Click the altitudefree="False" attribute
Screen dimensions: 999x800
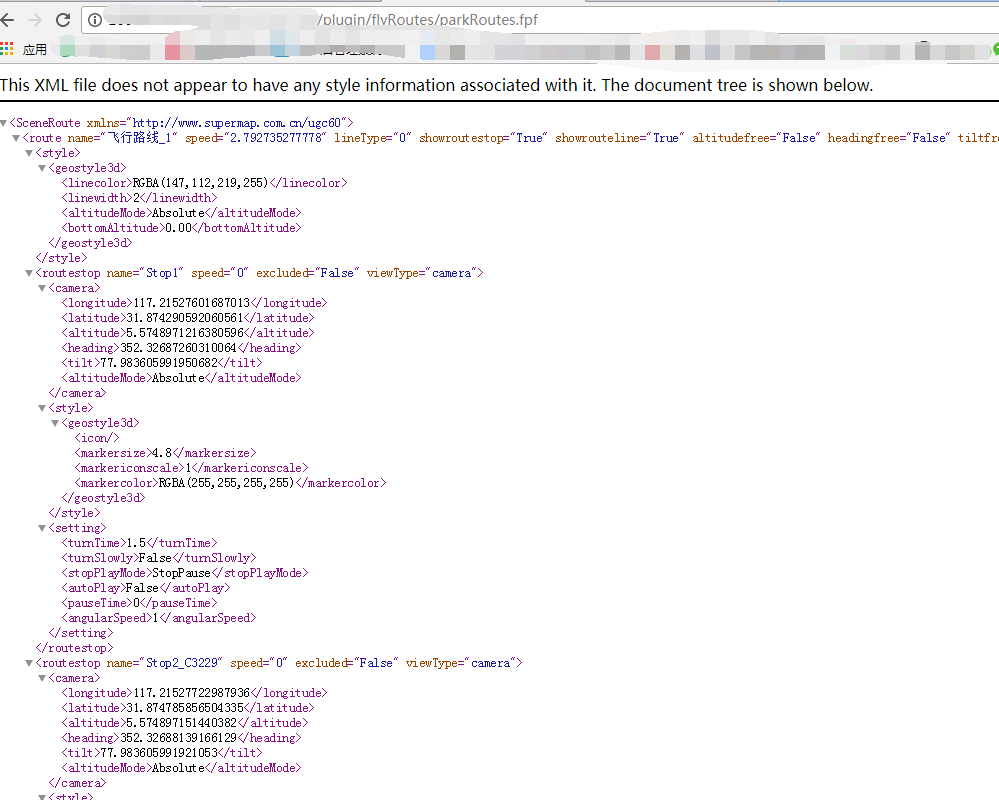[756, 138]
